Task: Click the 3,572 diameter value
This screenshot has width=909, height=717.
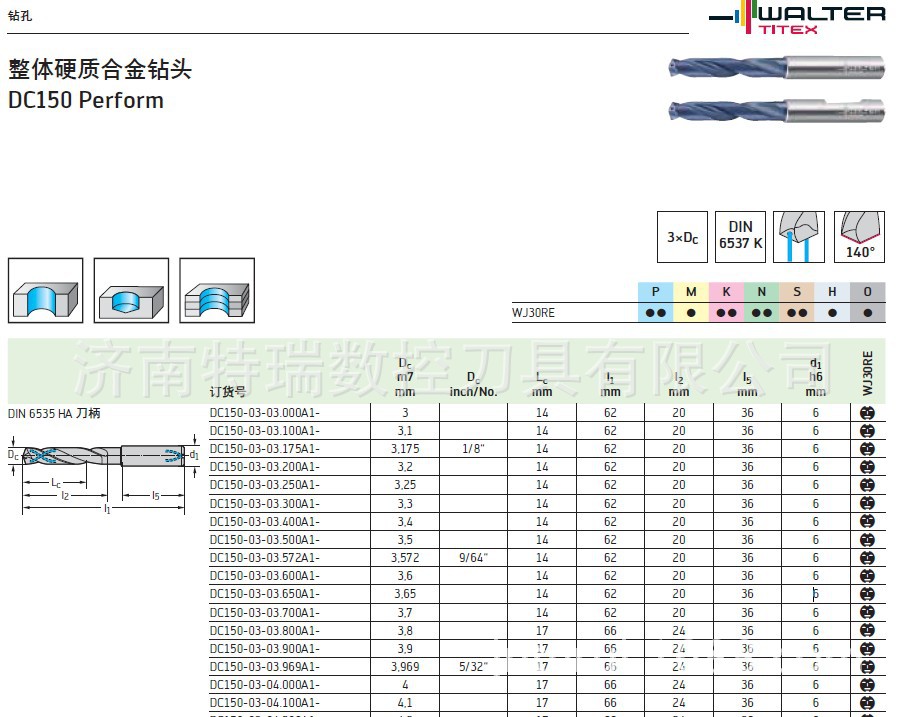Action: coord(405,558)
